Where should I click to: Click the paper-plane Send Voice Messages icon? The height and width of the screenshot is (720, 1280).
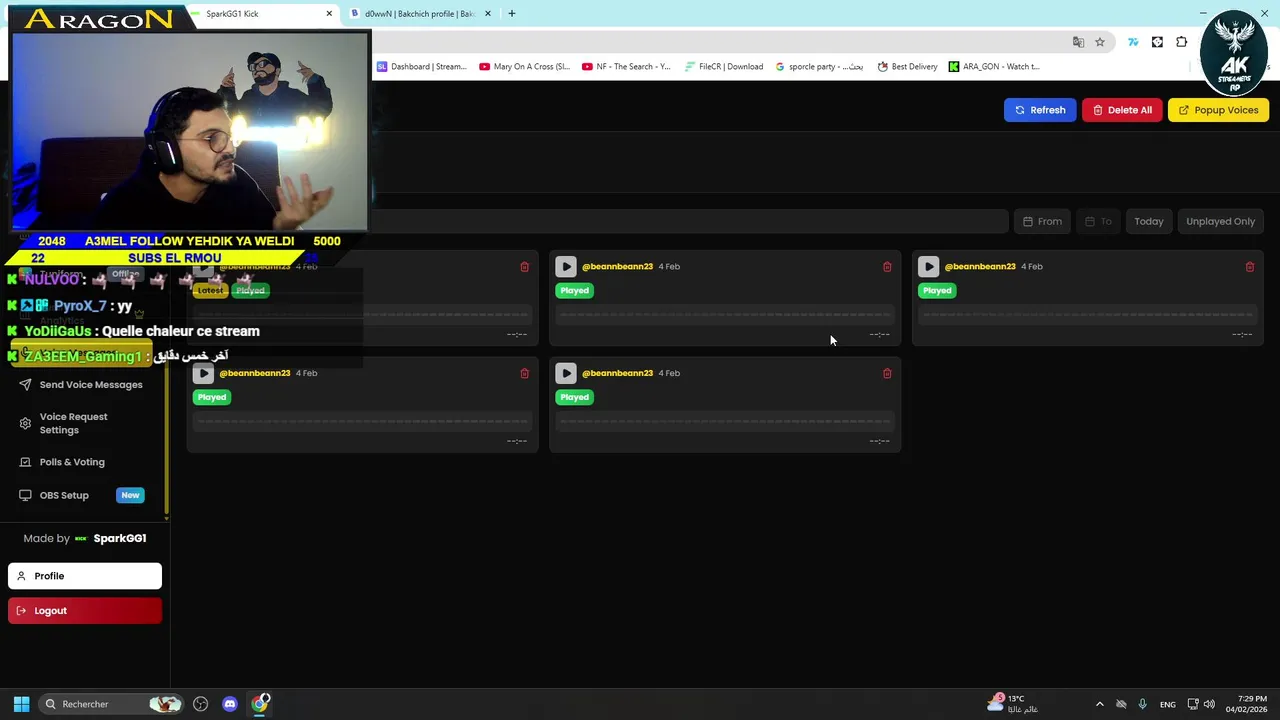click(x=25, y=385)
